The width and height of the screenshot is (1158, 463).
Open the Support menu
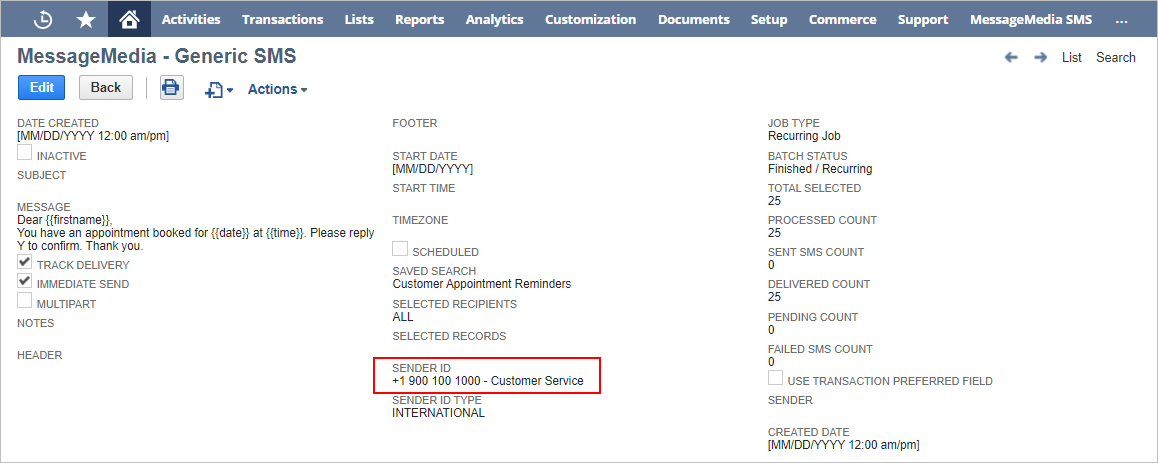(923, 20)
